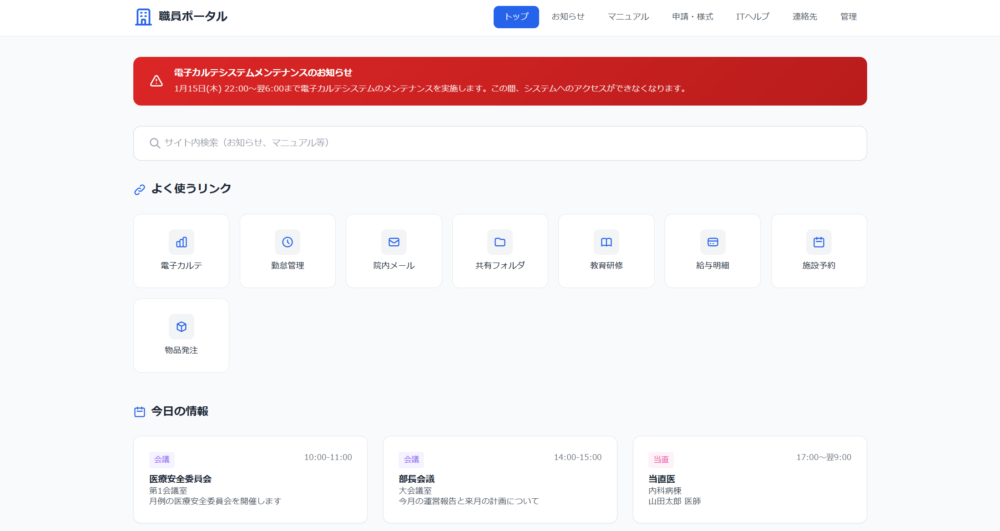The width and height of the screenshot is (1000, 531).
Task: Open the 教育研修 book icon
Action: coord(606,242)
